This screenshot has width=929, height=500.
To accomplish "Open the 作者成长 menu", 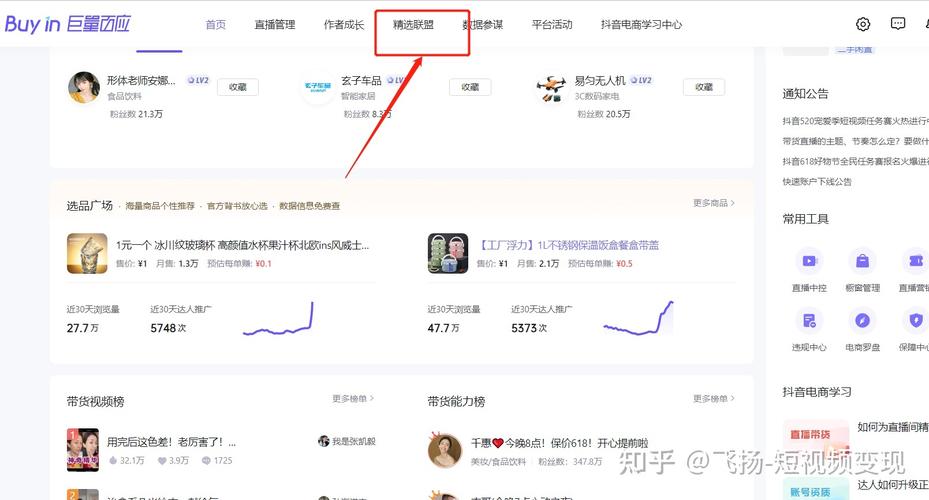I will click(x=344, y=25).
